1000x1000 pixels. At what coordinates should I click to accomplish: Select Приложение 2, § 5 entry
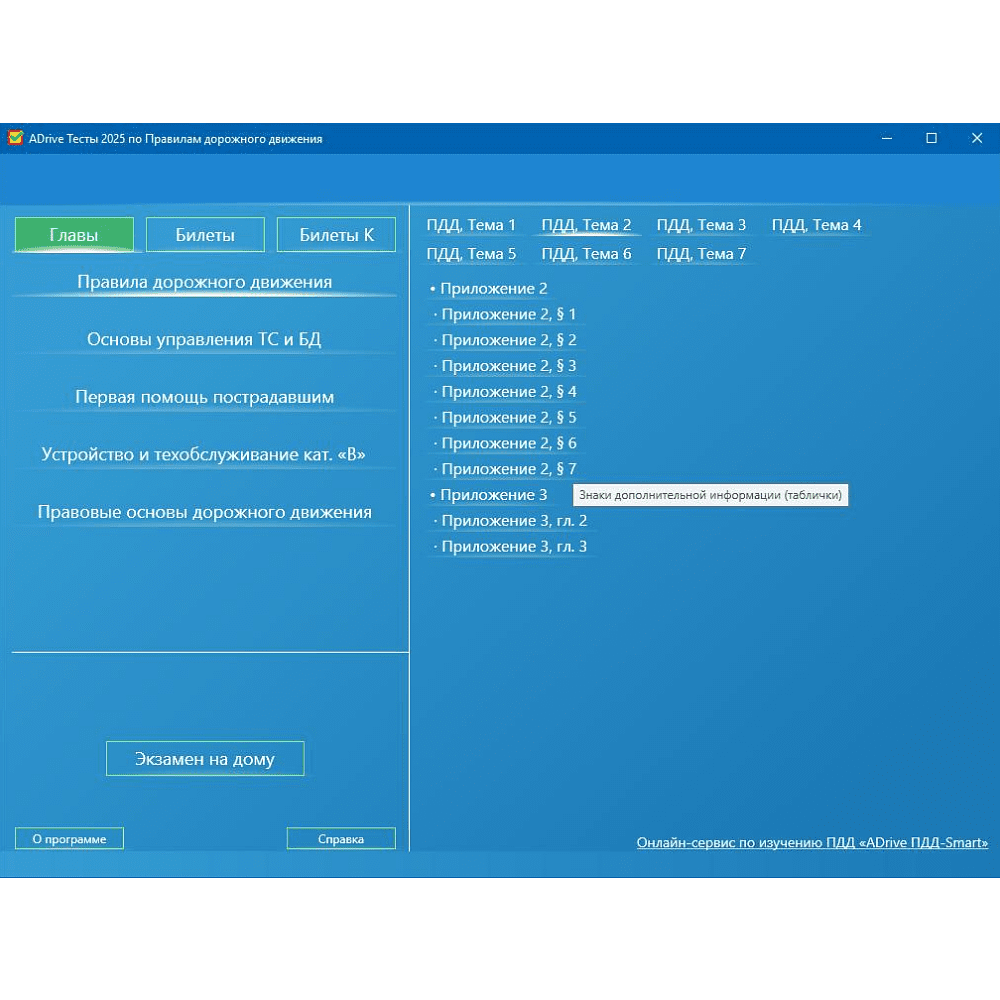[508, 418]
